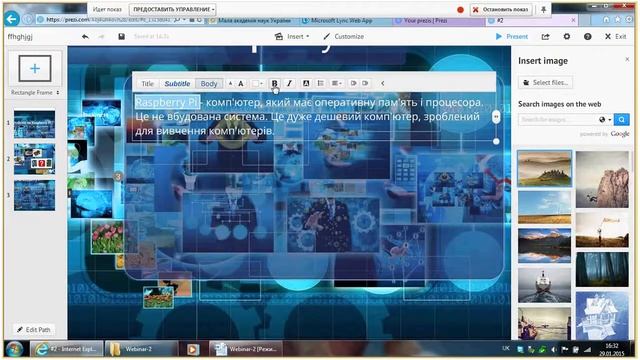Screen dimensions: 640x360
Task: Focus the image search field
Action: point(557,120)
